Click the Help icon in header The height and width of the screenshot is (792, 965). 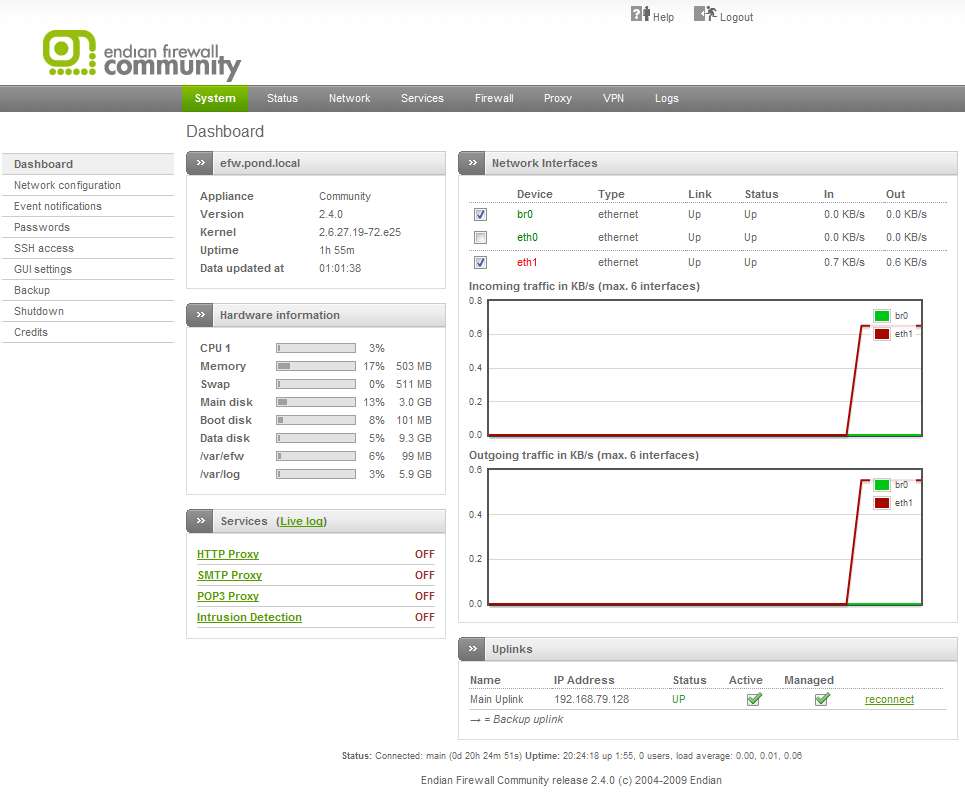tap(640, 14)
